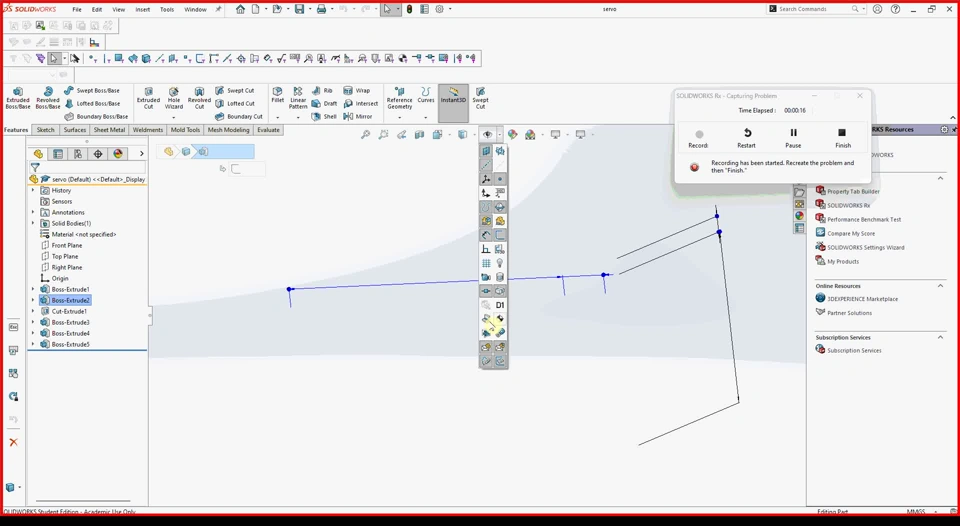
Task: Choose the Wrap feature
Action: 357,91
